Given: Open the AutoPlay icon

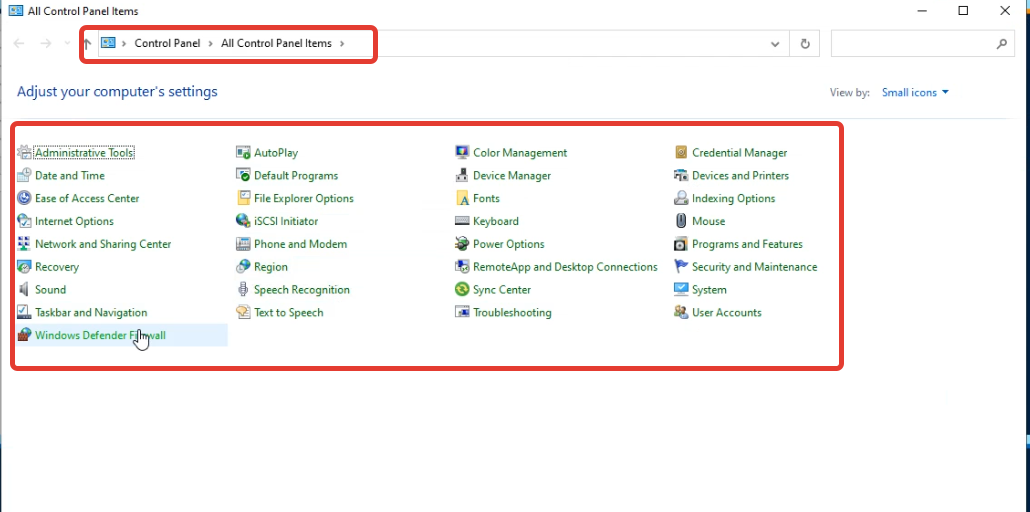Looking at the screenshot, I should (243, 152).
